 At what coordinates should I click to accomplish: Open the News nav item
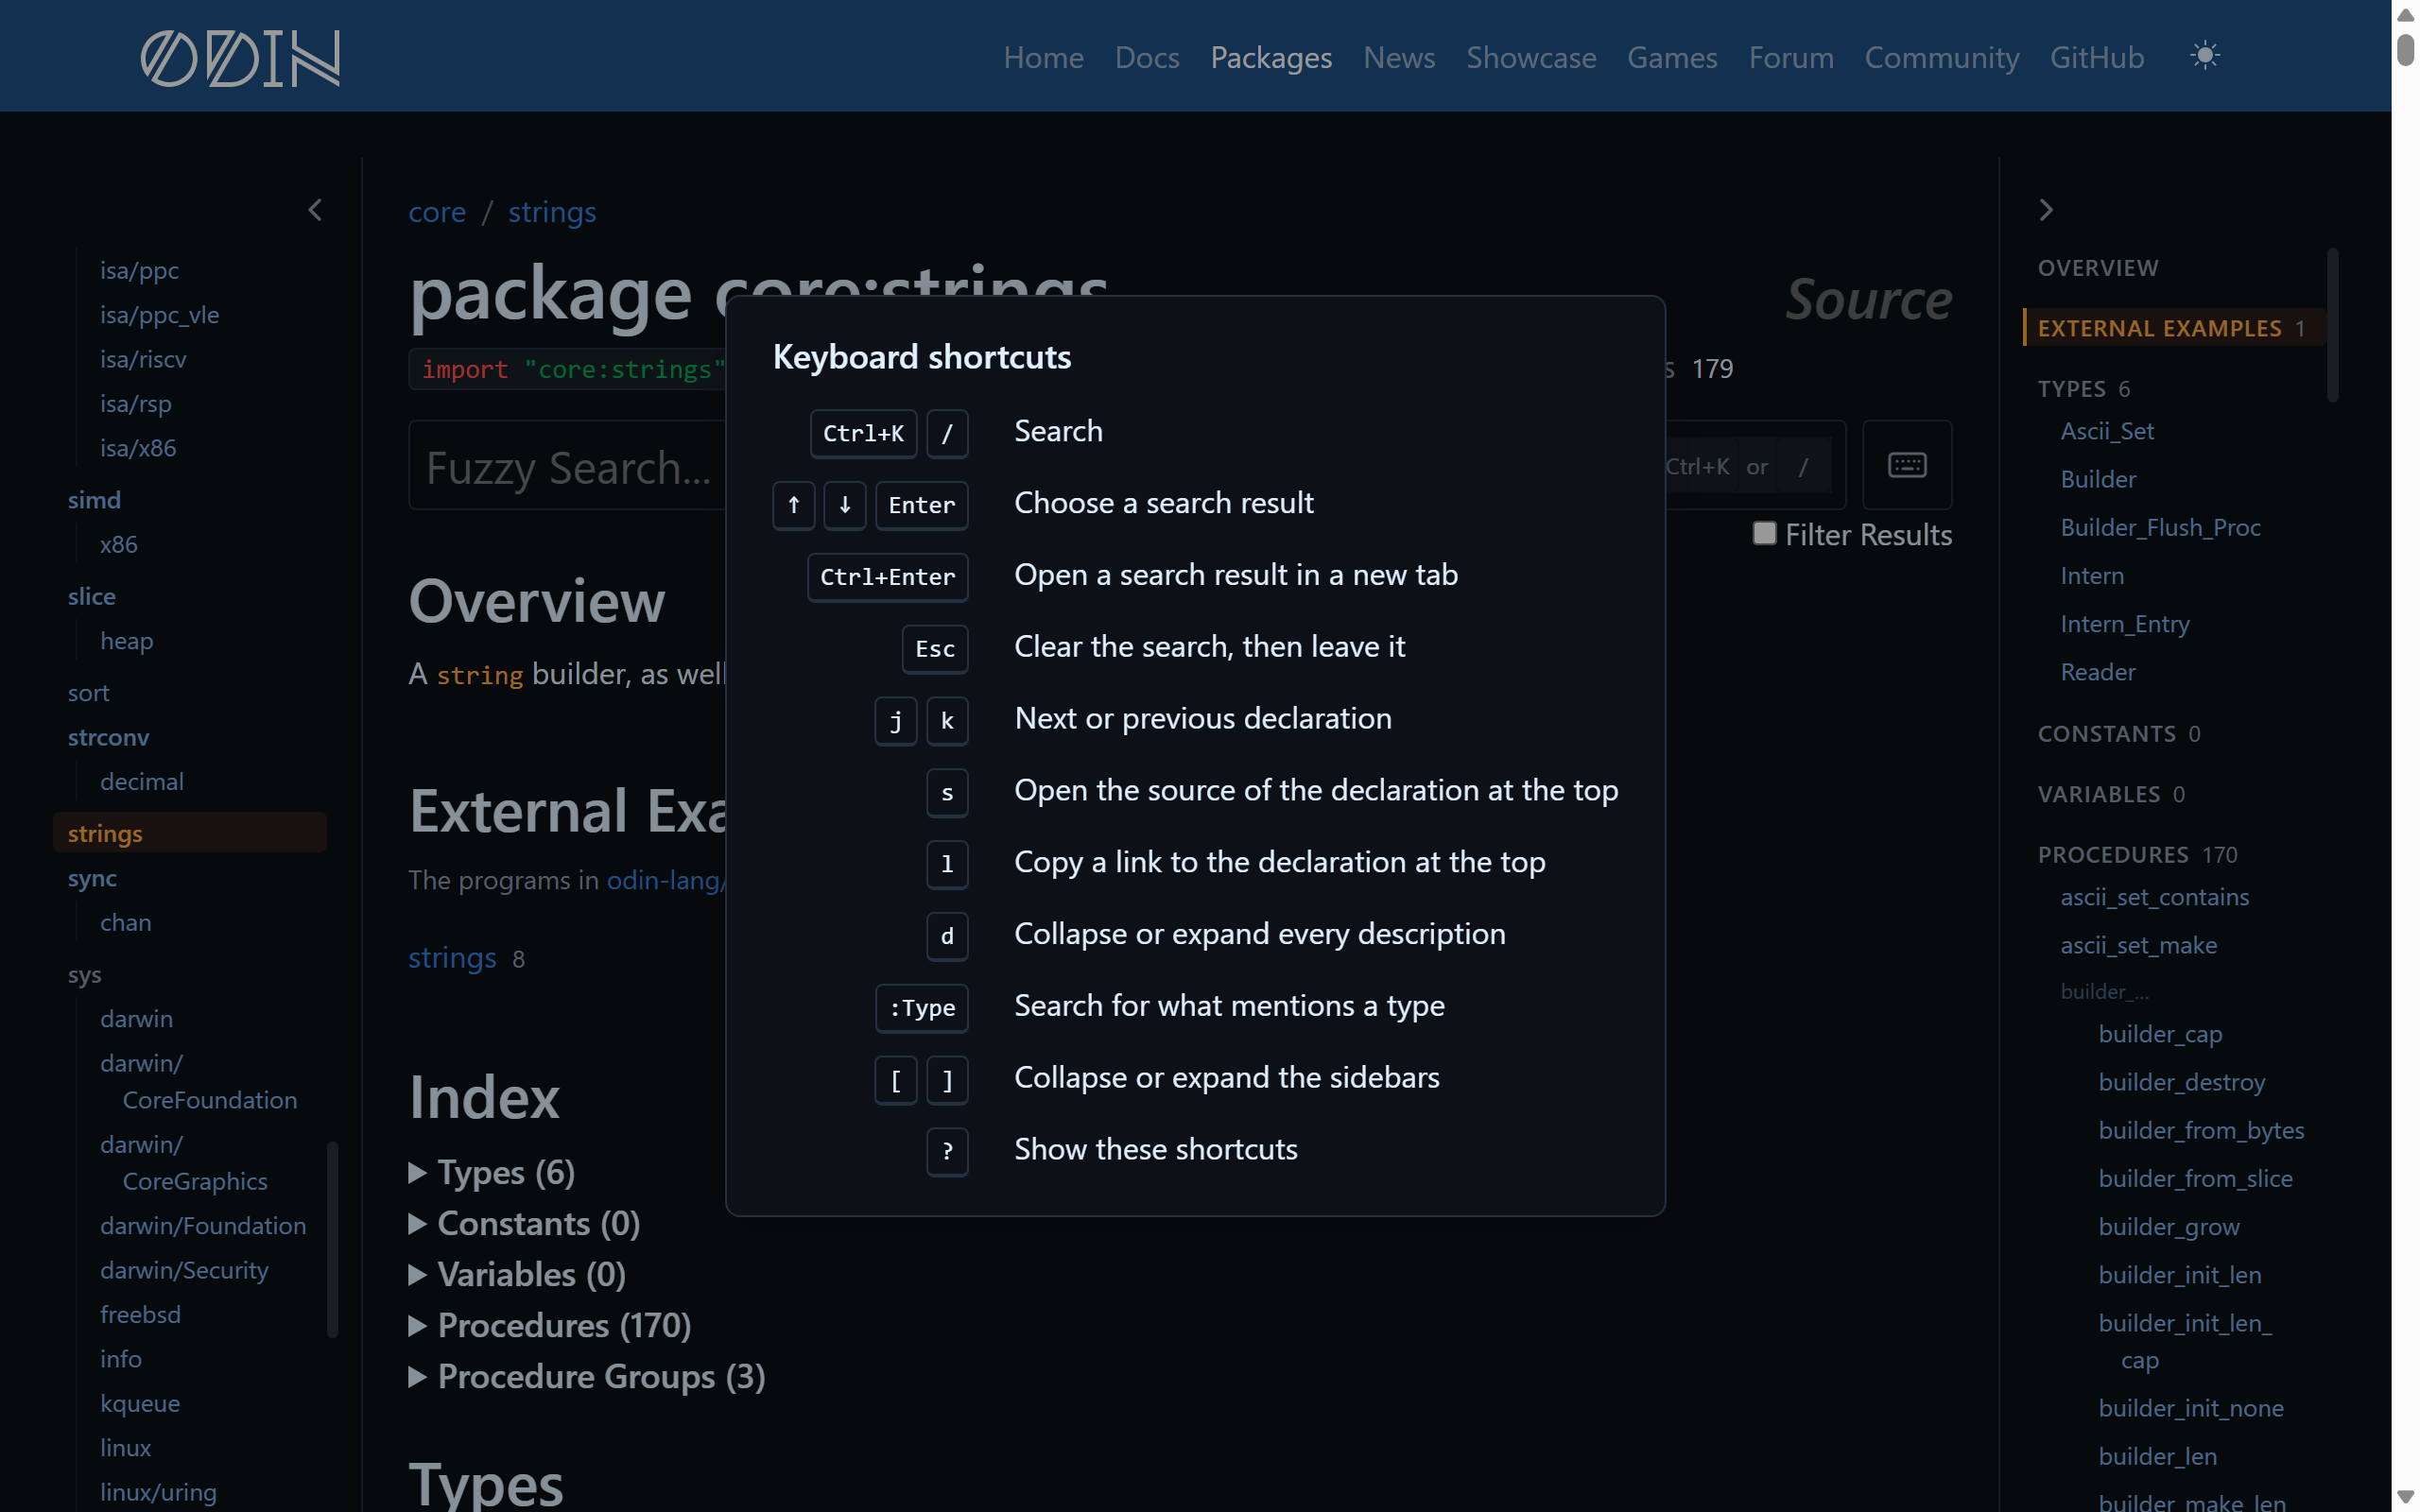pyautogui.click(x=1399, y=57)
